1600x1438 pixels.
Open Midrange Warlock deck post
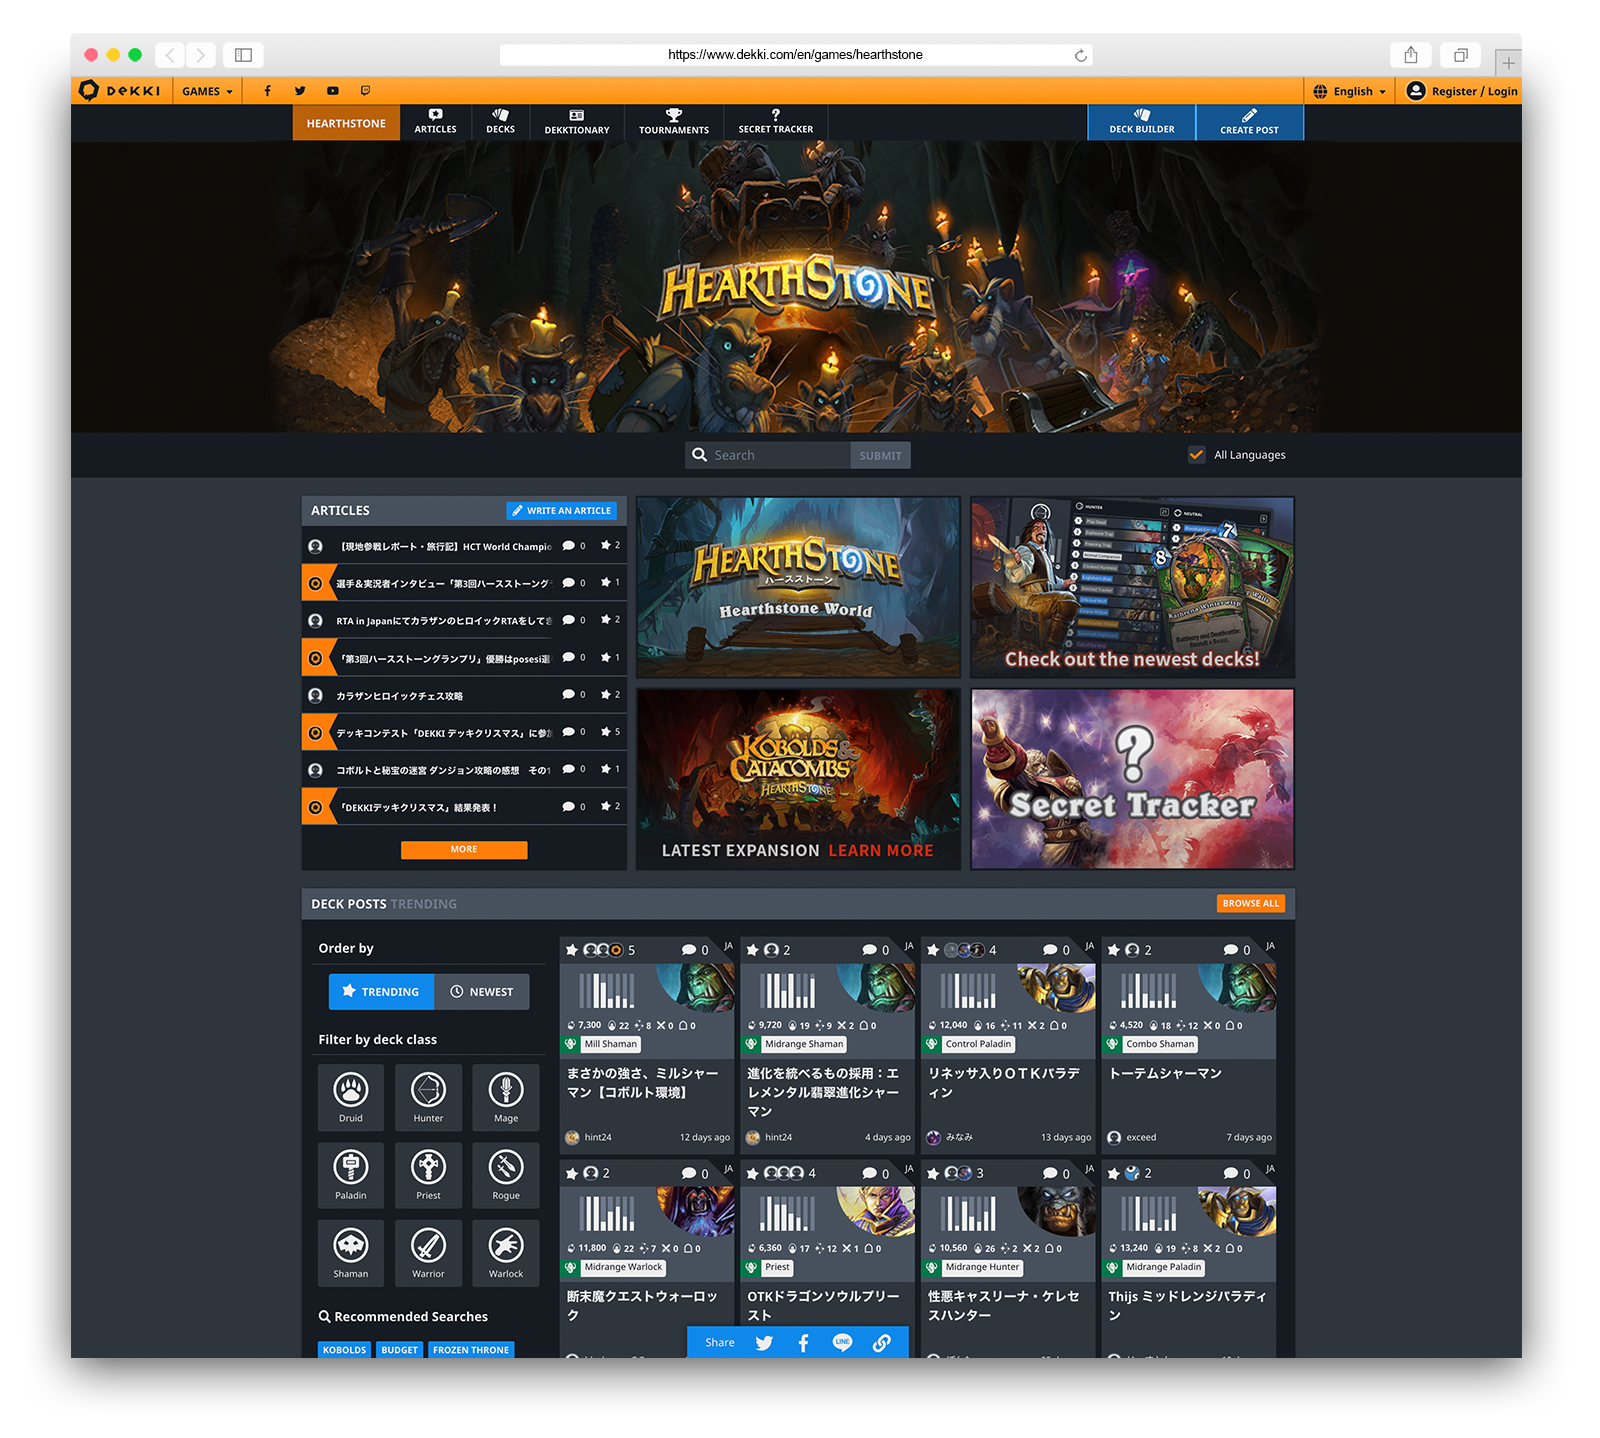pyautogui.click(x=647, y=1259)
